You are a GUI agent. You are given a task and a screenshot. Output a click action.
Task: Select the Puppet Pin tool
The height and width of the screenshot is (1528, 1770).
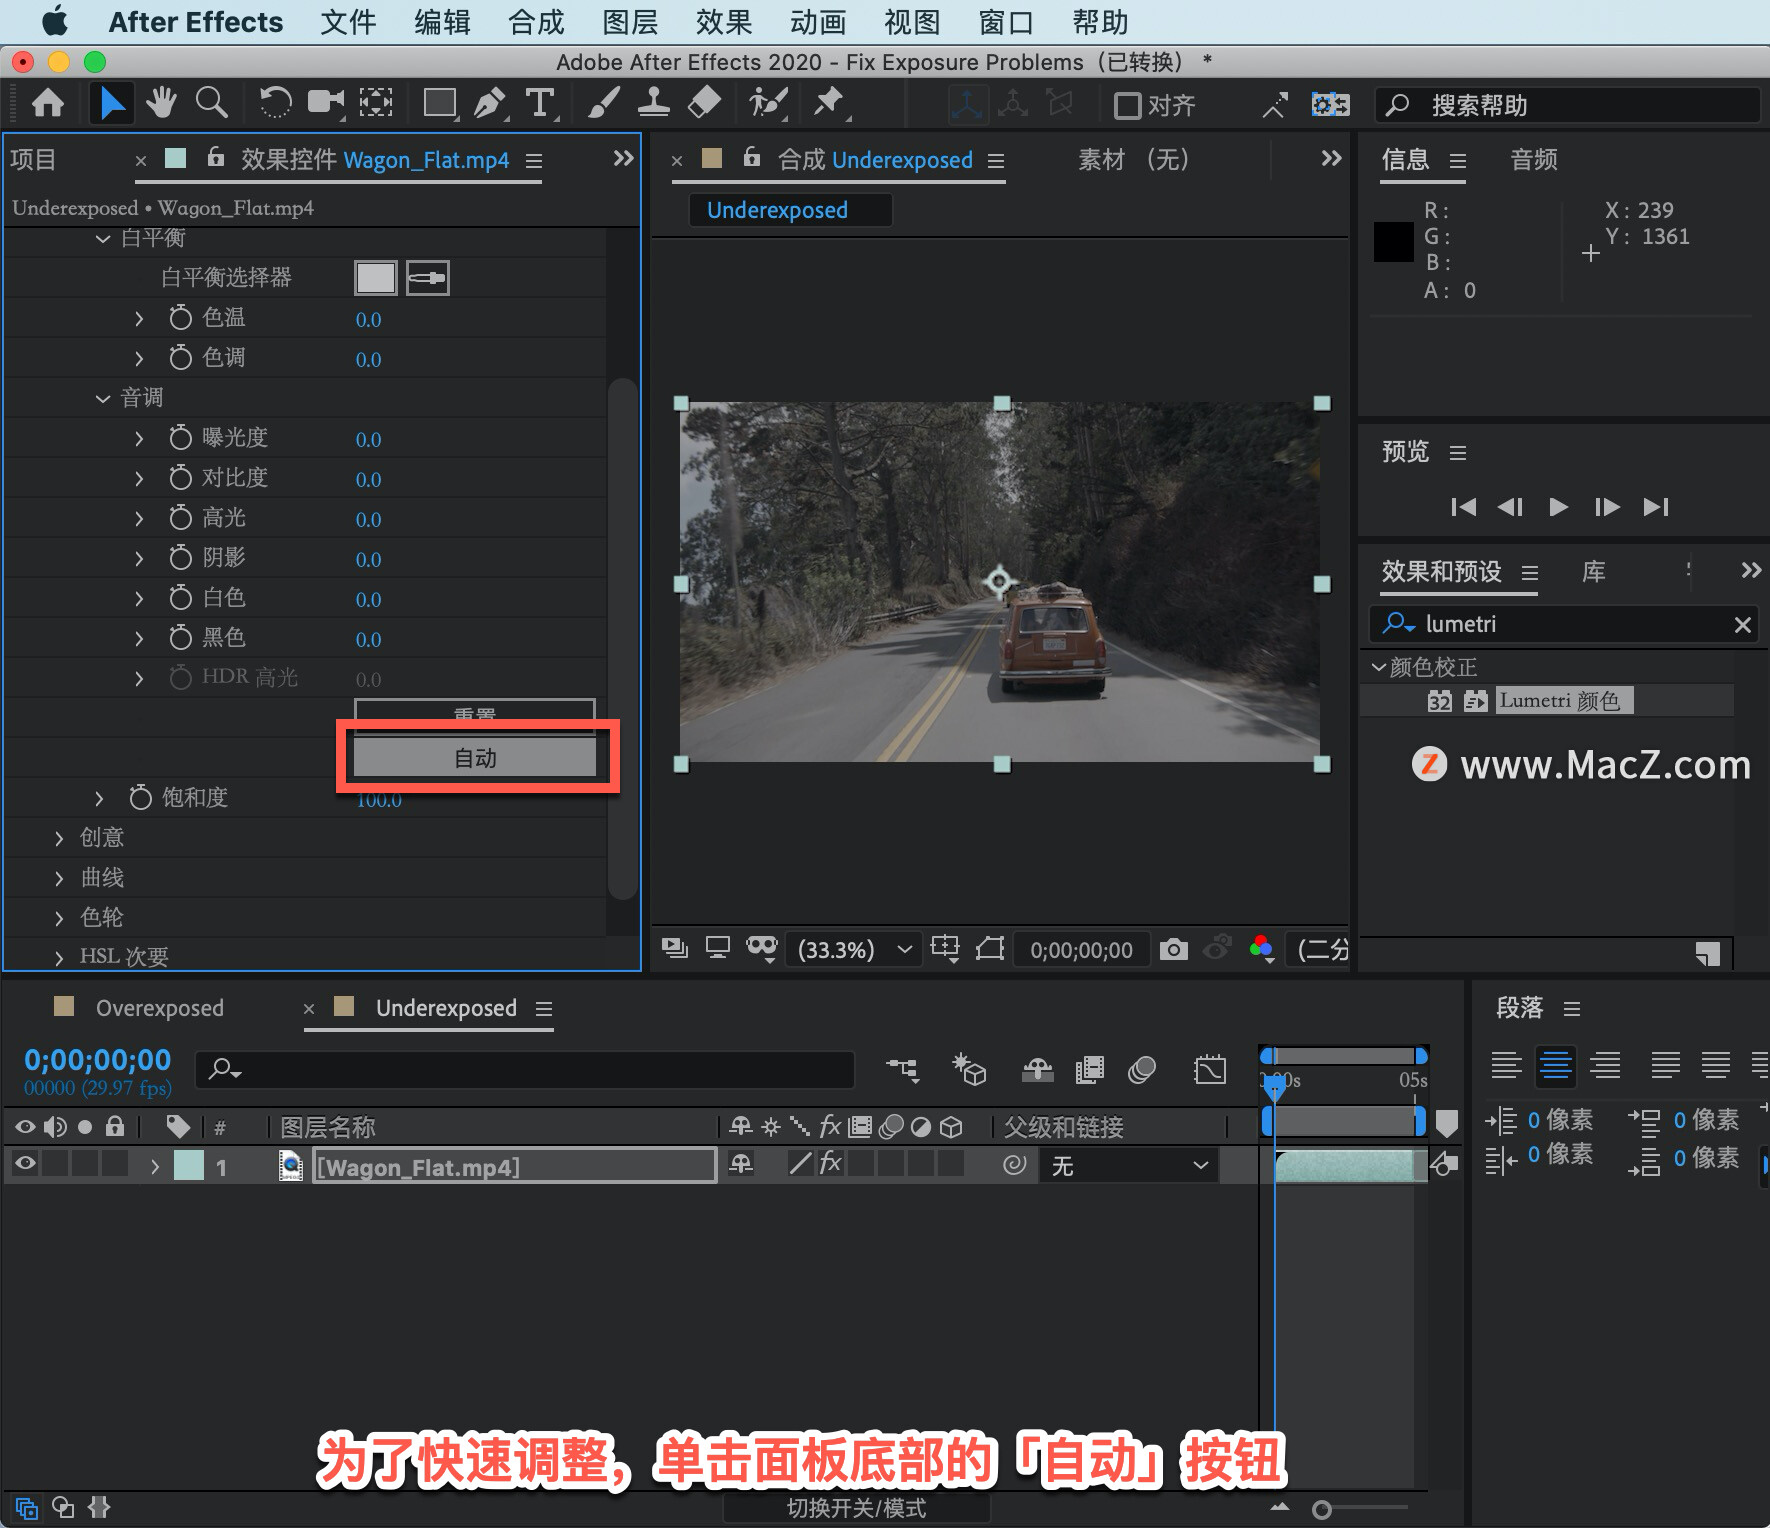pos(830,104)
